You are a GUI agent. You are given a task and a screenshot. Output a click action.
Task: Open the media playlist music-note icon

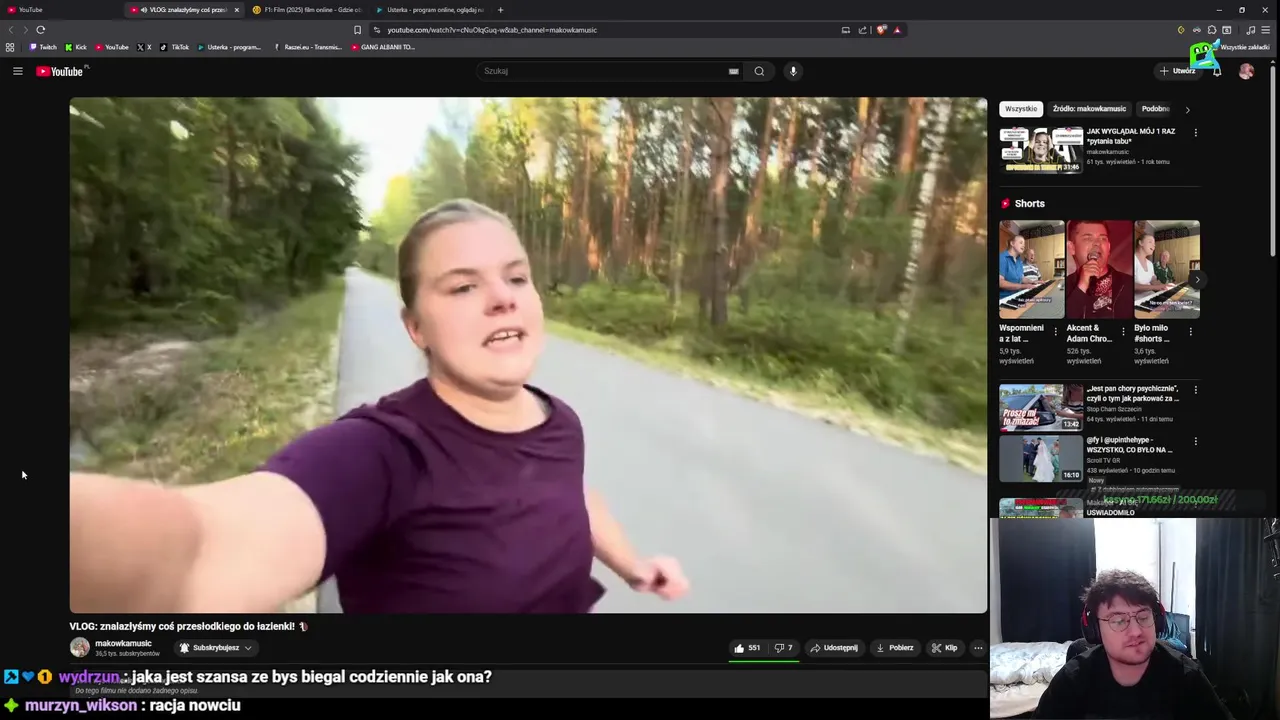point(1250,30)
